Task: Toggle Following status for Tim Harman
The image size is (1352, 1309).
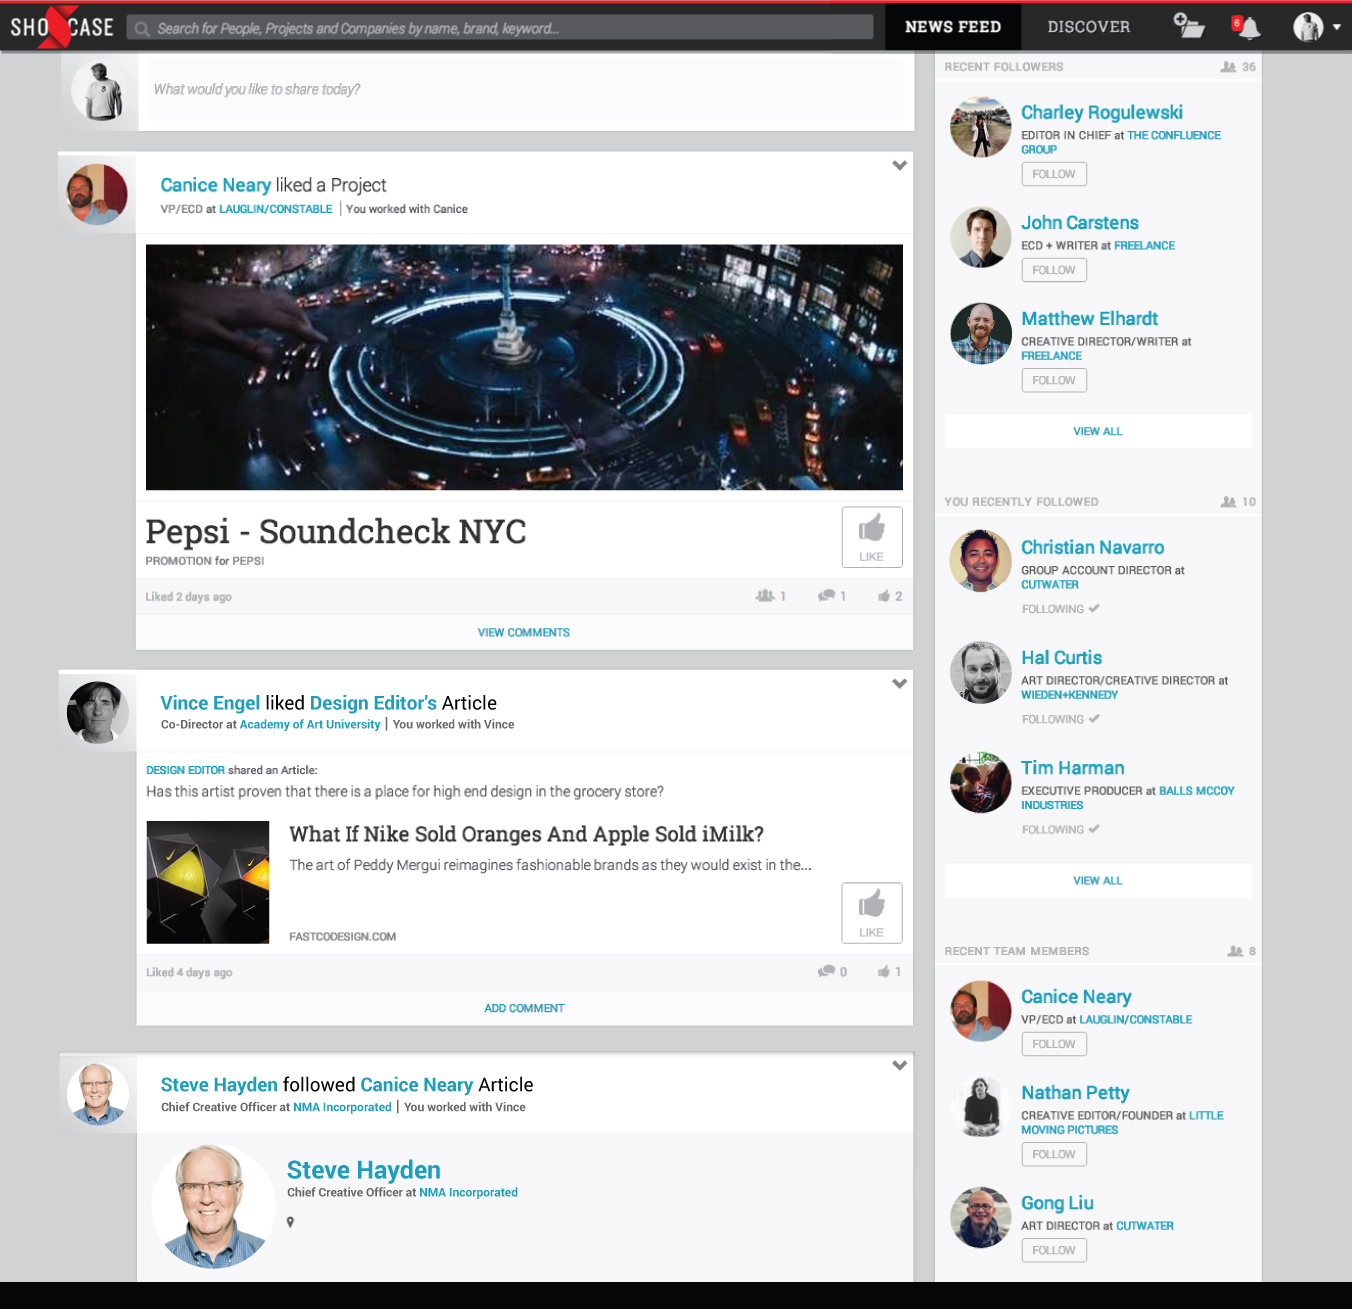Action: tap(1060, 829)
